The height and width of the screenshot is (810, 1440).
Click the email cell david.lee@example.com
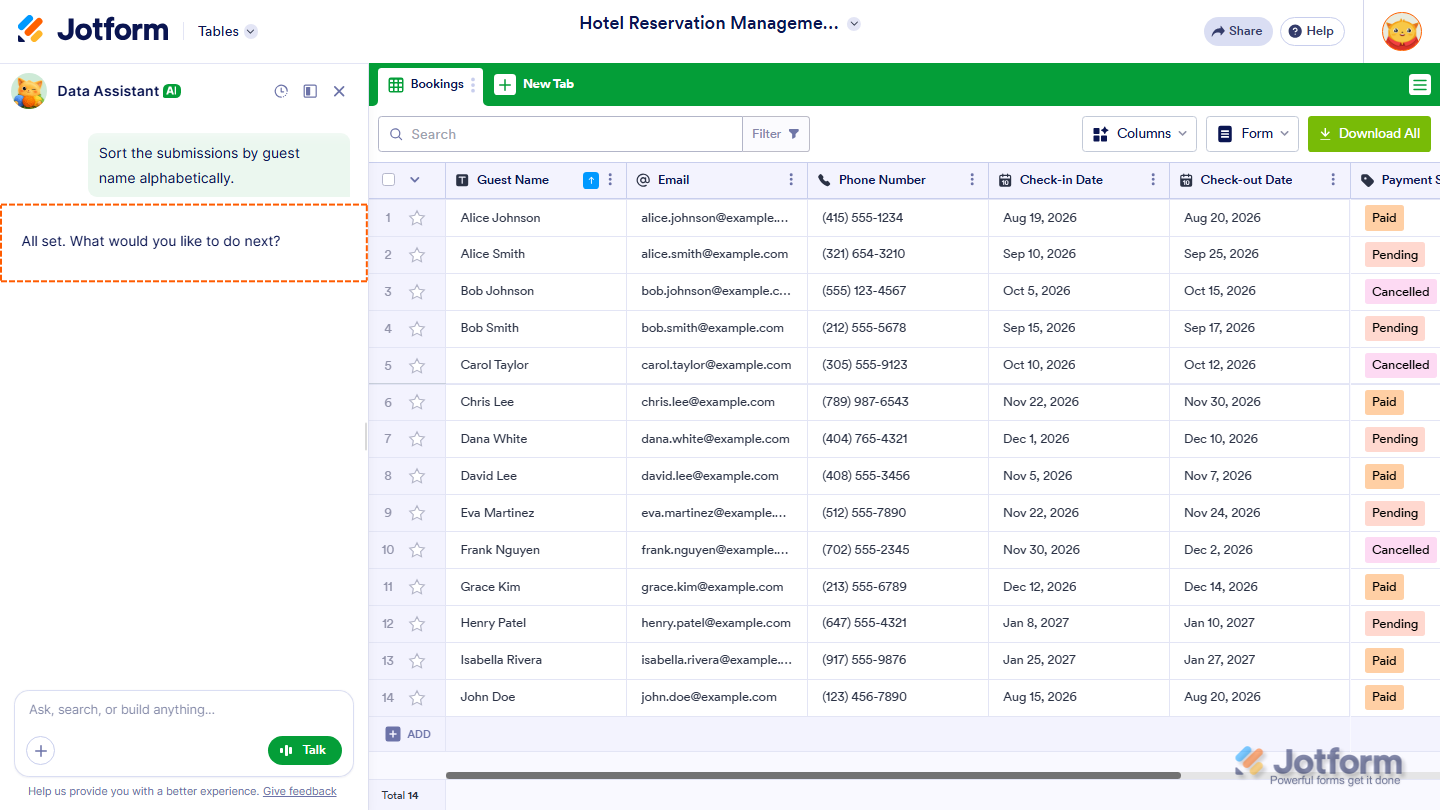[x=717, y=476]
